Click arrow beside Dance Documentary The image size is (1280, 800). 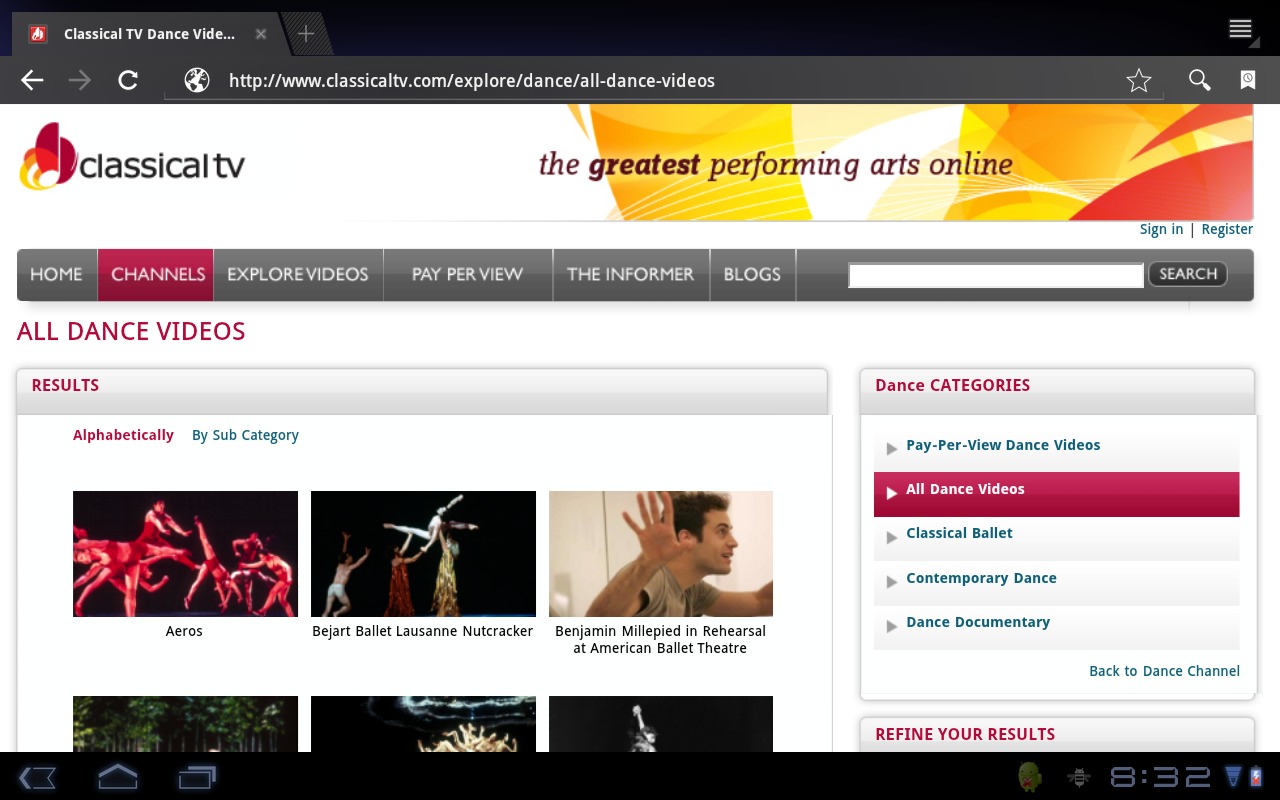coord(891,626)
